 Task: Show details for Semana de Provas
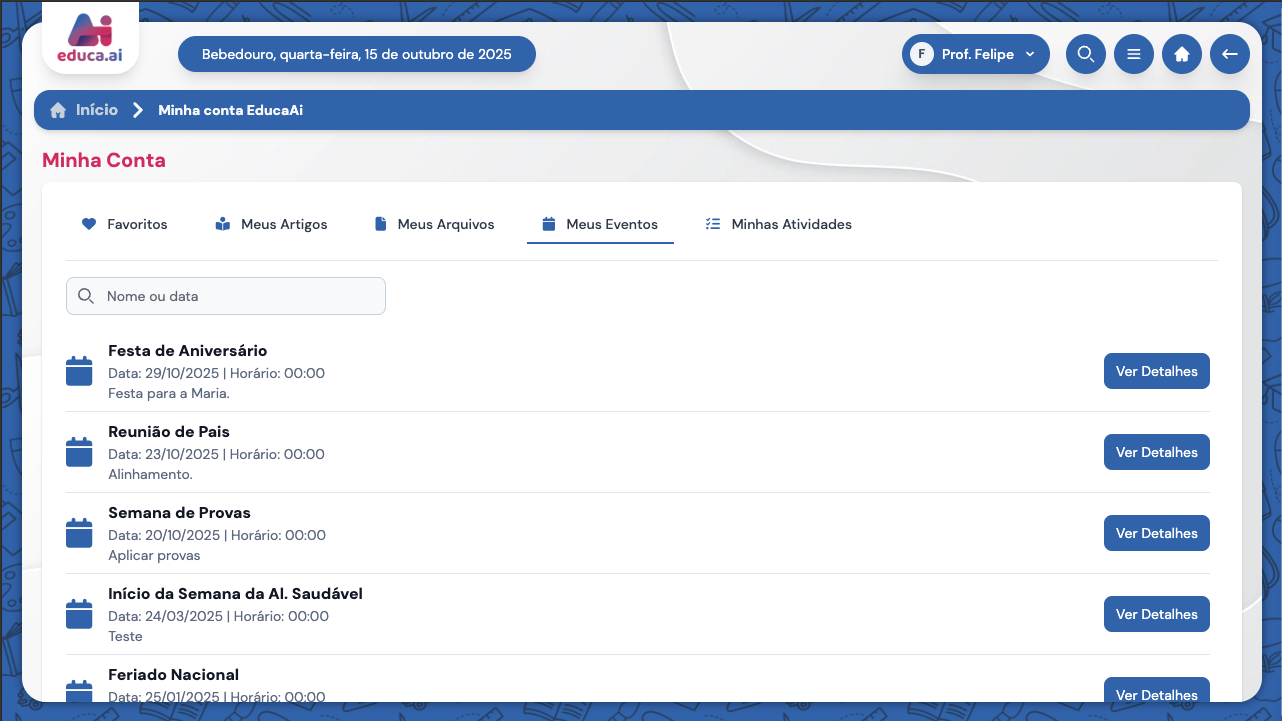pyautogui.click(x=1156, y=533)
